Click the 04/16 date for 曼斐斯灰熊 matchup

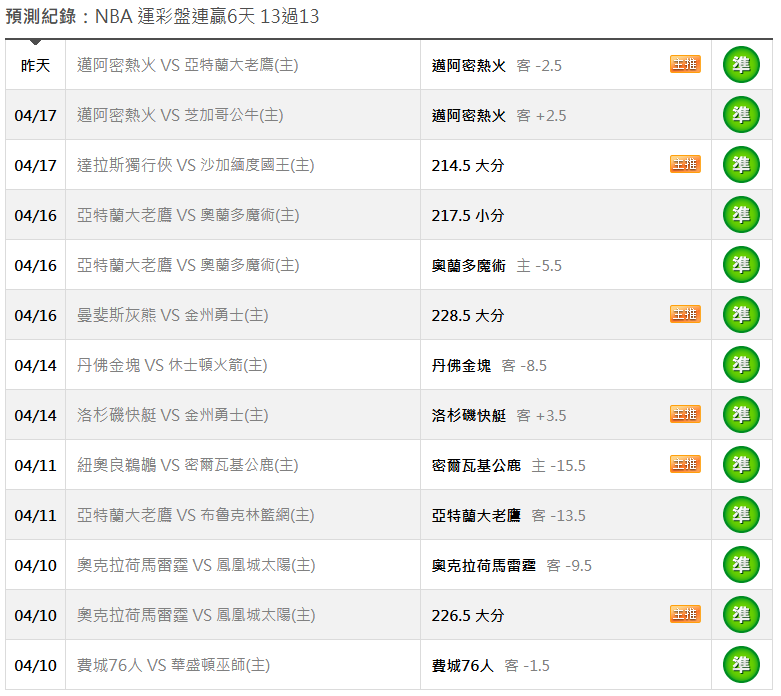click(35, 315)
